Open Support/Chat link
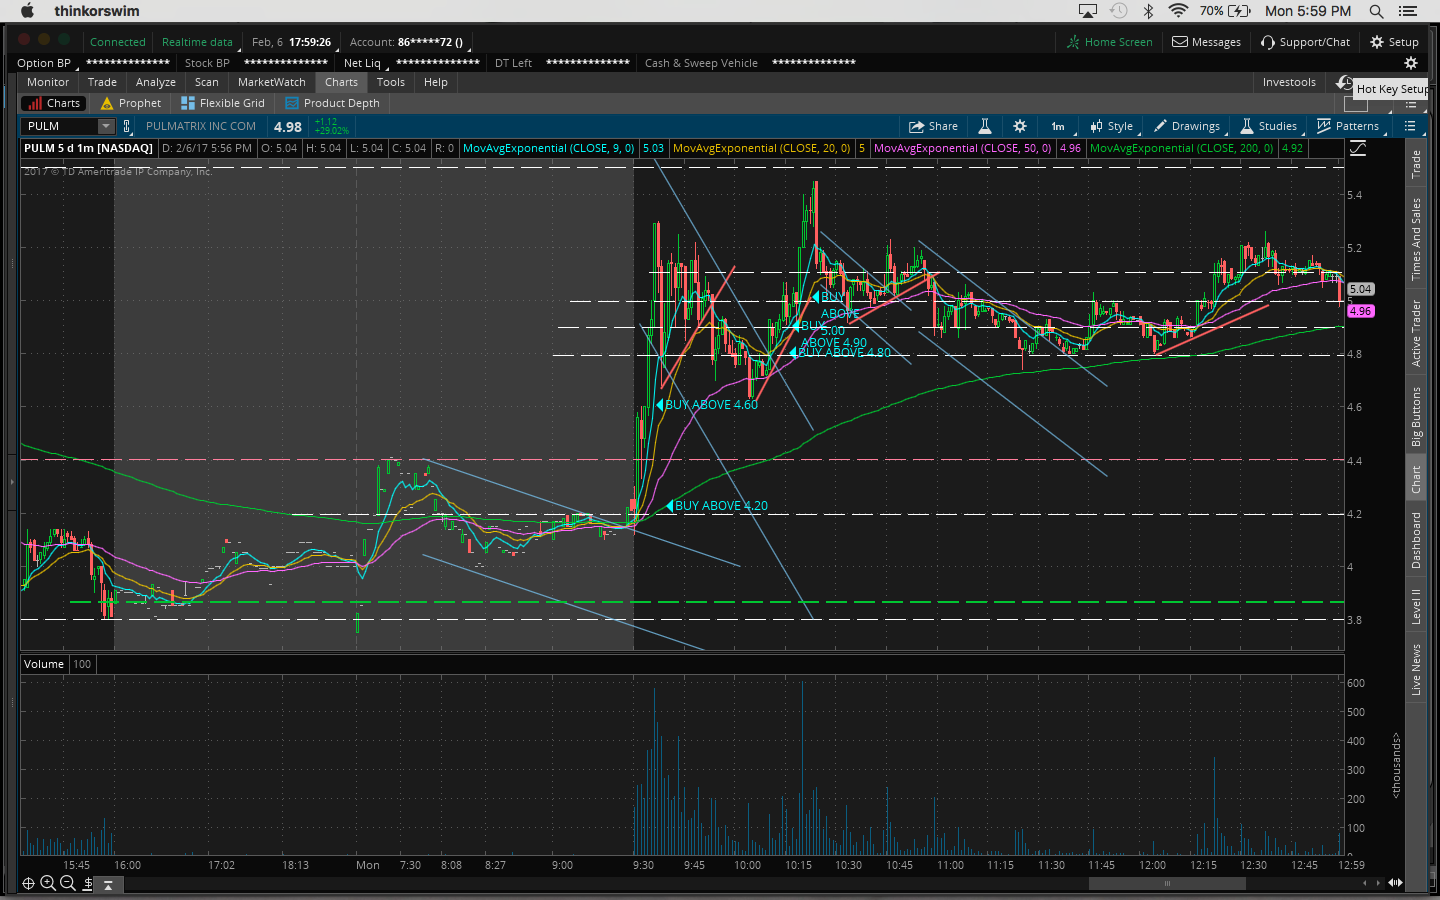Screen dimensions: 1440x900 click(x=1305, y=42)
